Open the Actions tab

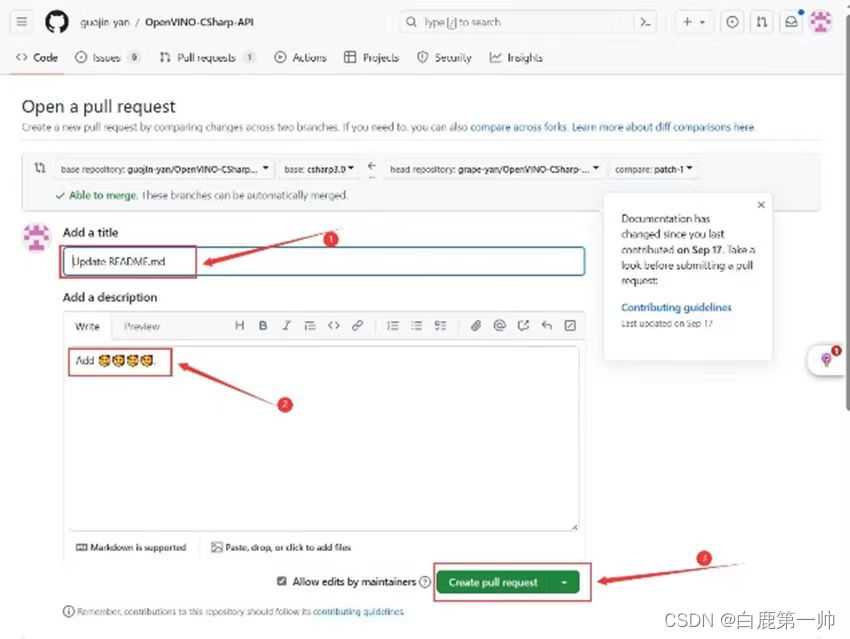click(x=300, y=57)
